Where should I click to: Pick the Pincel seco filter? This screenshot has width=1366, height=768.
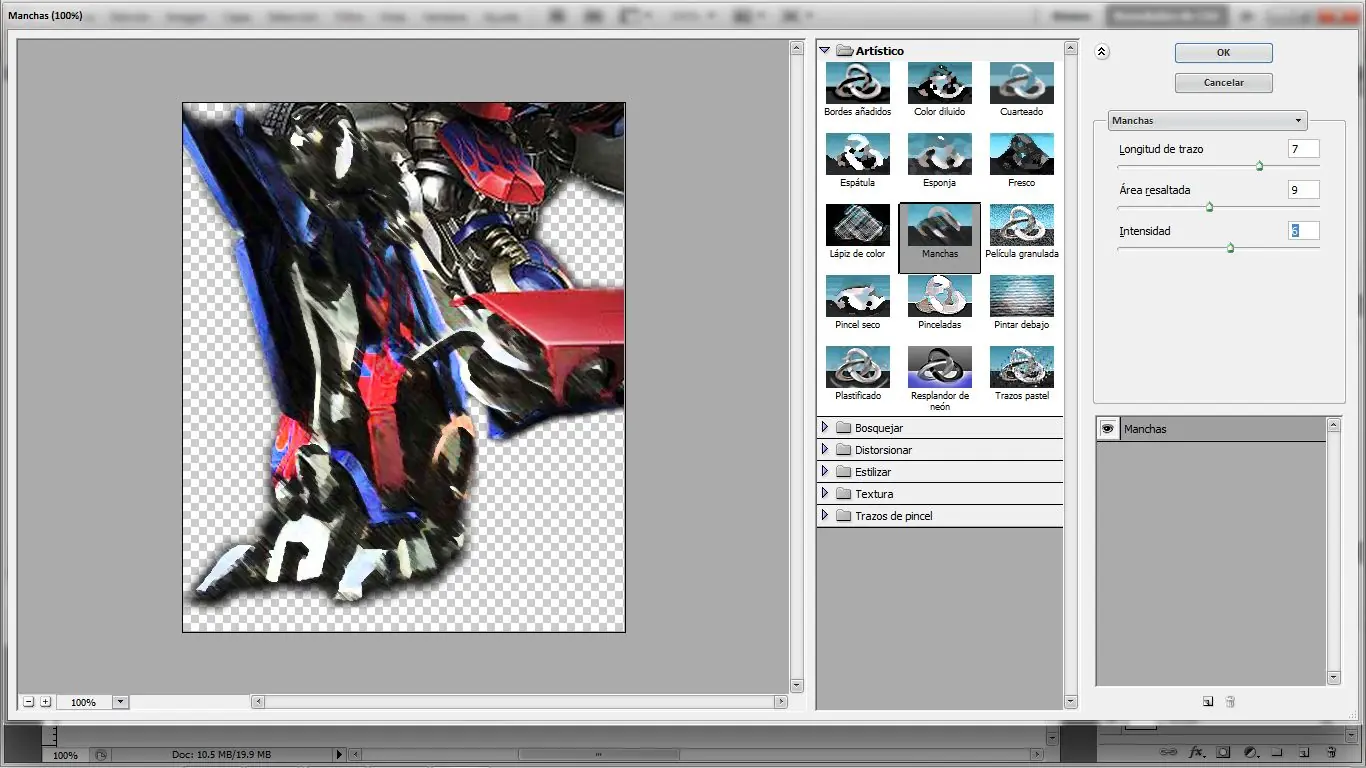point(857,296)
